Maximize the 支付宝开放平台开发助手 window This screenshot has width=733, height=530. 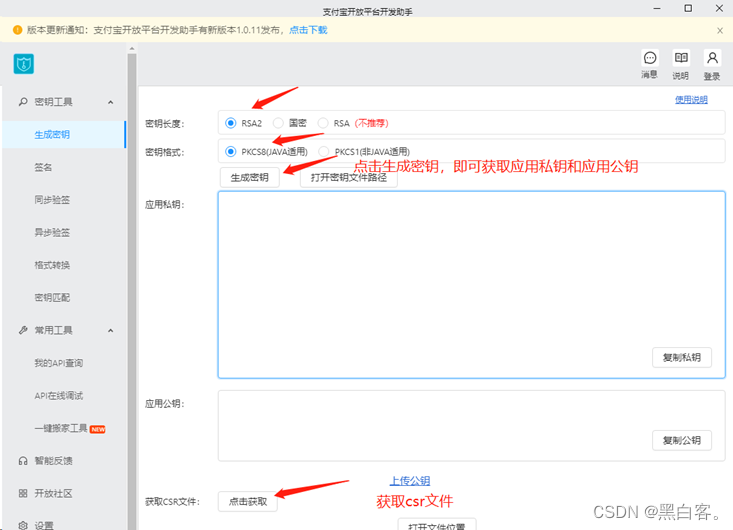tap(688, 8)
